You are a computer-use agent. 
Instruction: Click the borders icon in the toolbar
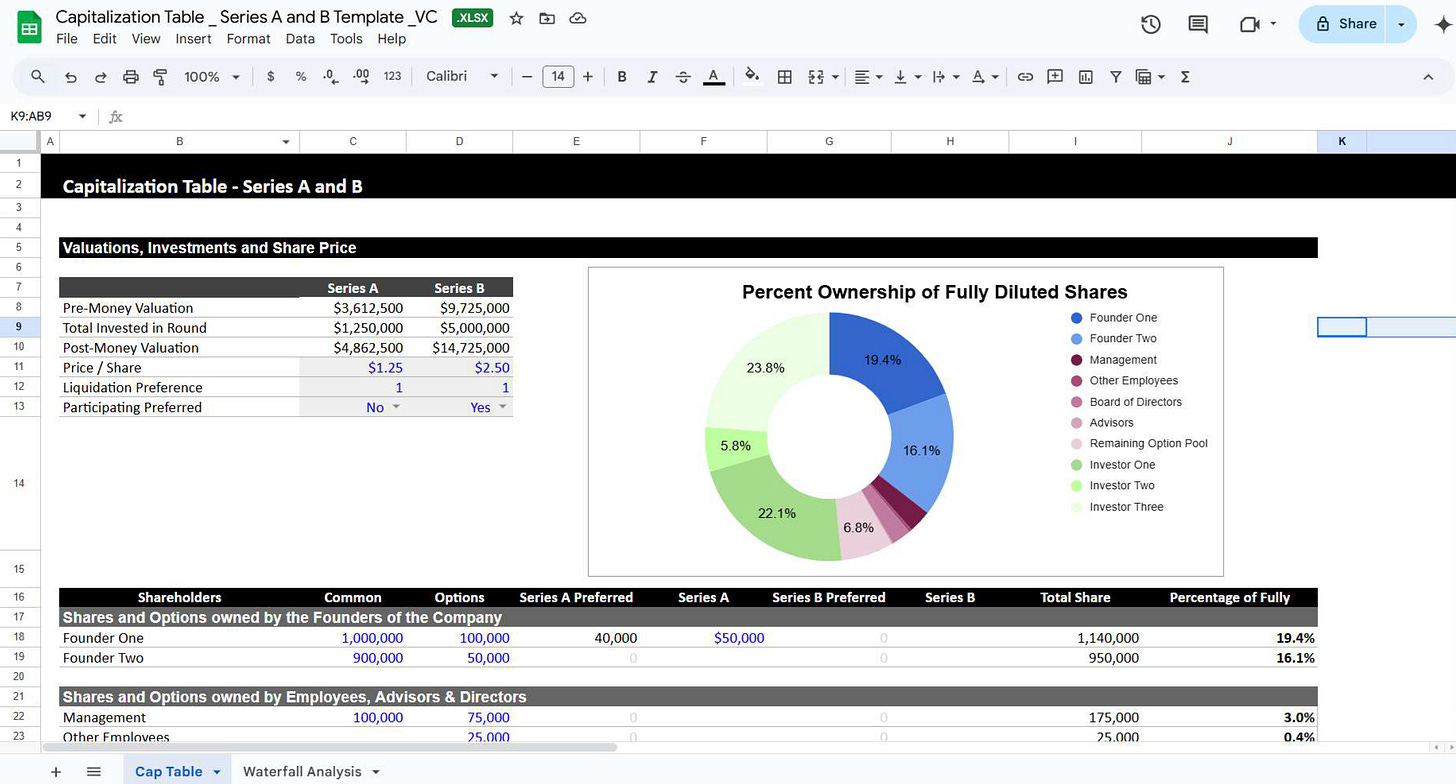(784, 76)
